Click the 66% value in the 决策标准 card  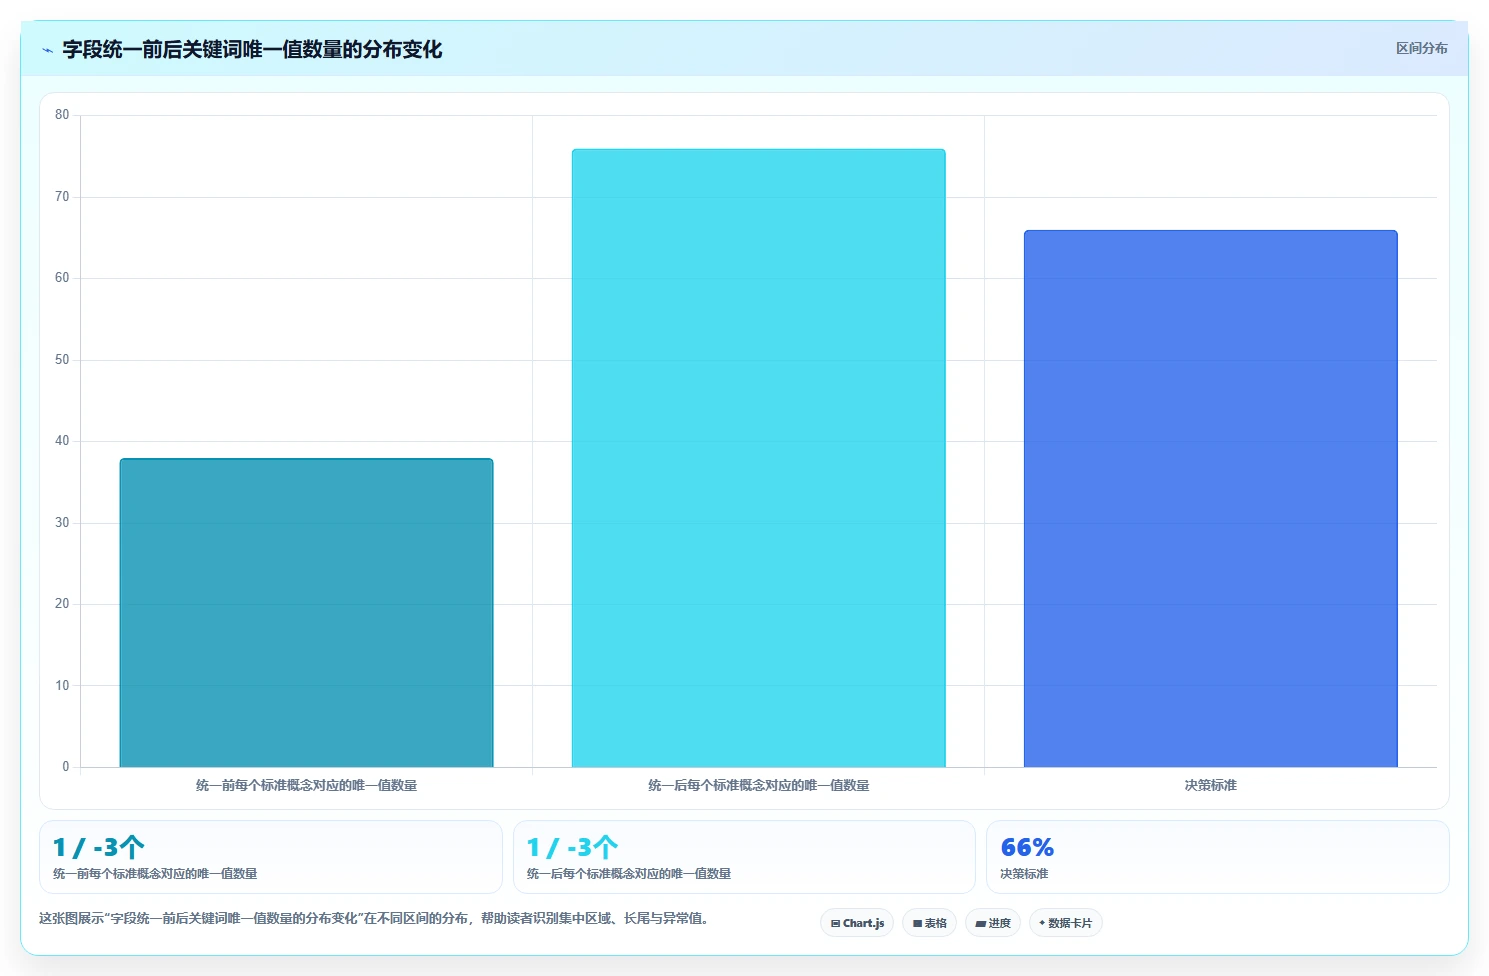(1027, 848)
